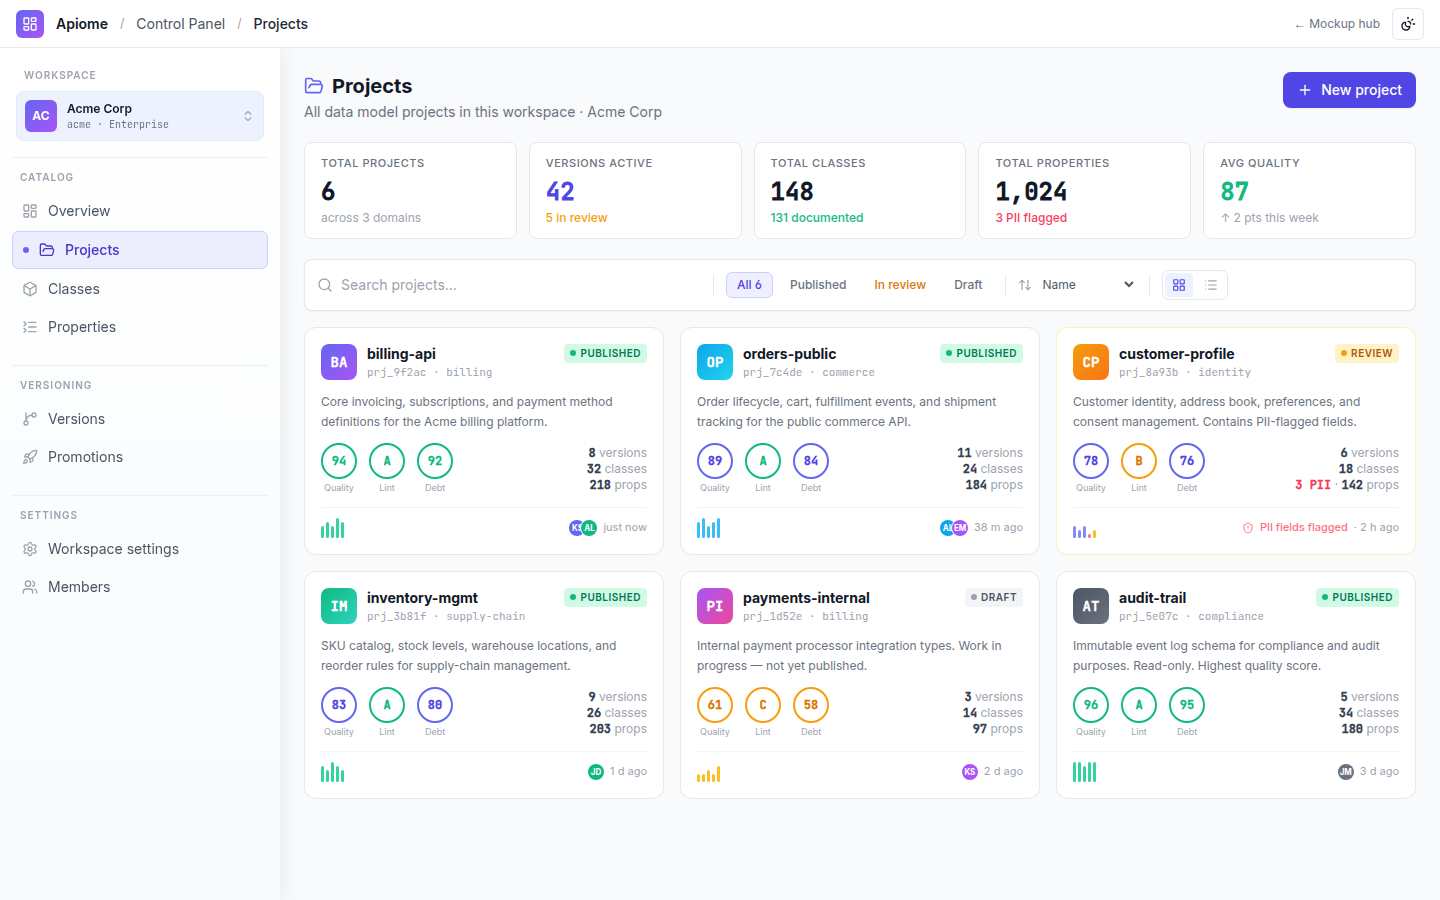Image resolution: width=1440 pixels, height=900 pixels.
Task: Click the KS avatar on payments-internal
Action: click(970, 772)
